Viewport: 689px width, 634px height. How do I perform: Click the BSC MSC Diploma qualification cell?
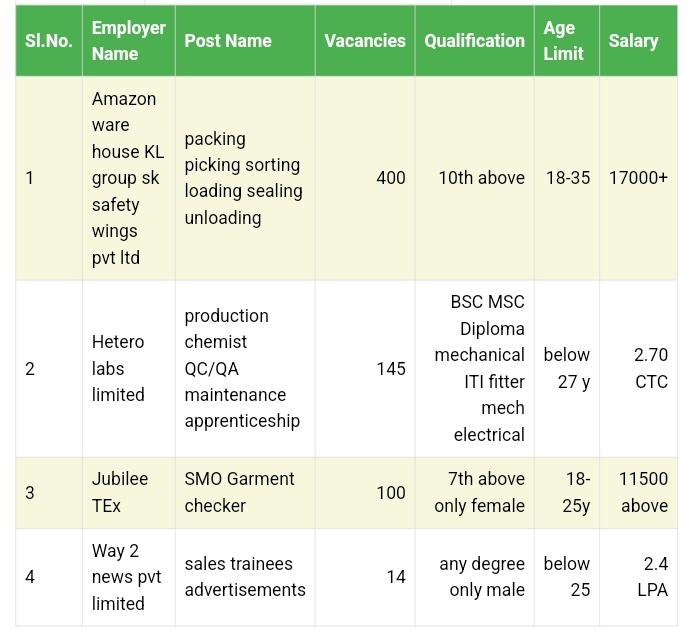[474, 369]
